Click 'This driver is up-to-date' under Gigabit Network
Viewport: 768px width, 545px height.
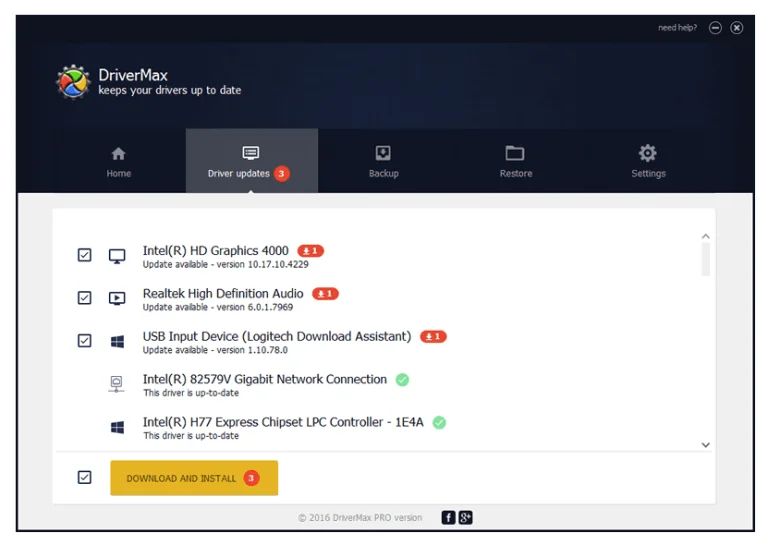(x=191, y=393)
